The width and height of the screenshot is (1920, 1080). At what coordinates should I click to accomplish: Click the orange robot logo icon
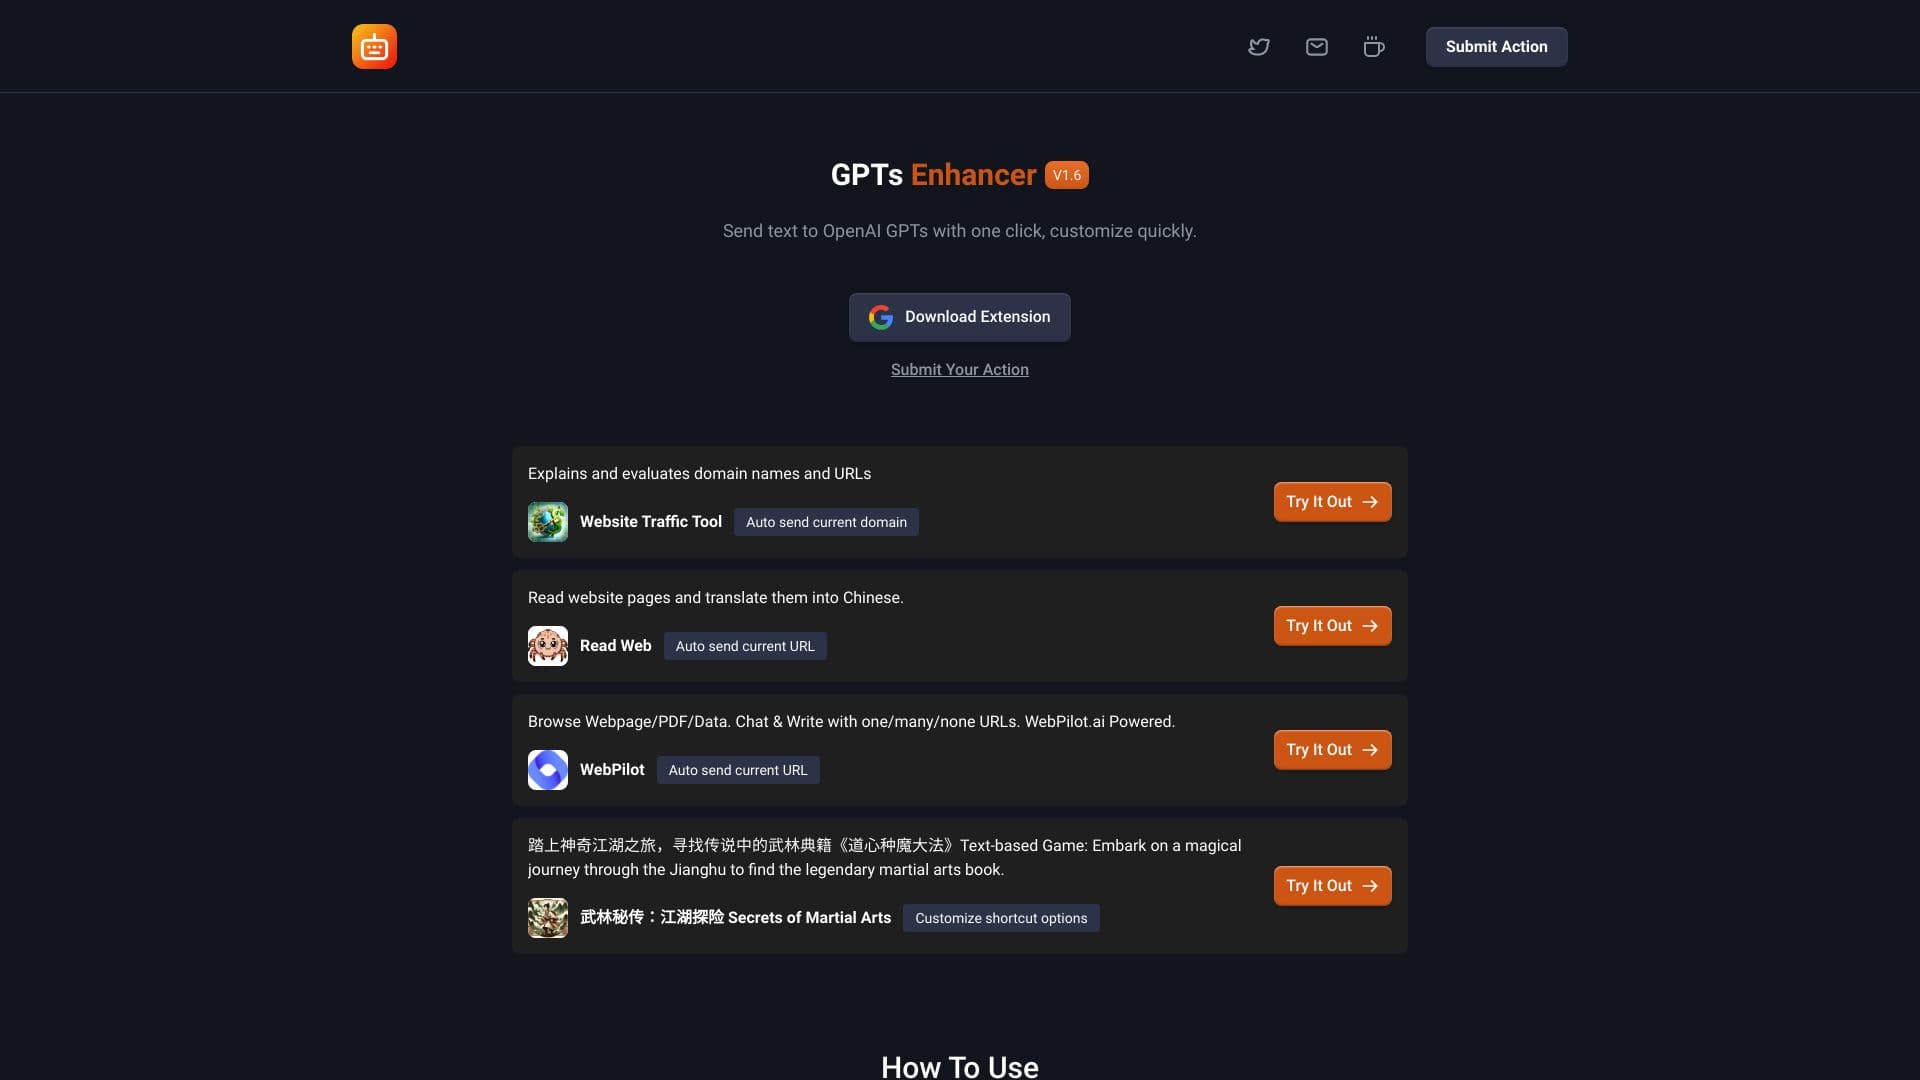click(374, 47)
